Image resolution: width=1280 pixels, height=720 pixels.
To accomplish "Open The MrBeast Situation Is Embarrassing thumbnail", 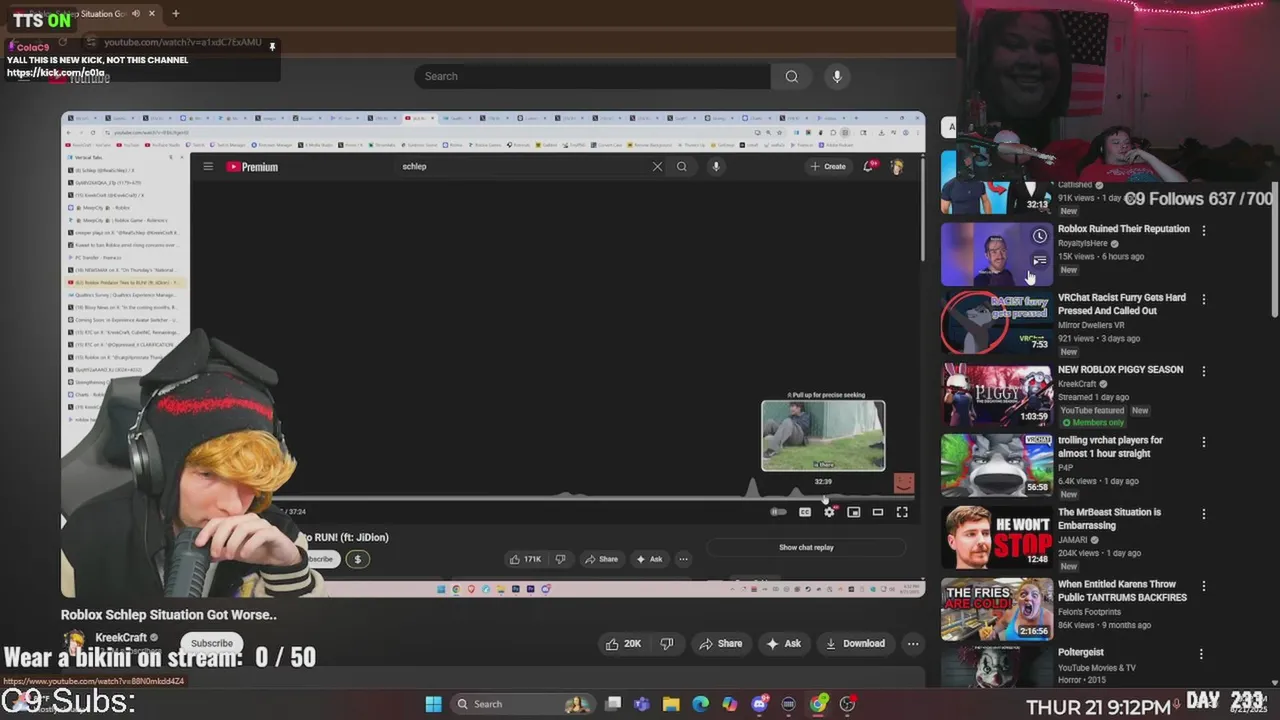I will click(x=996, y=537).
